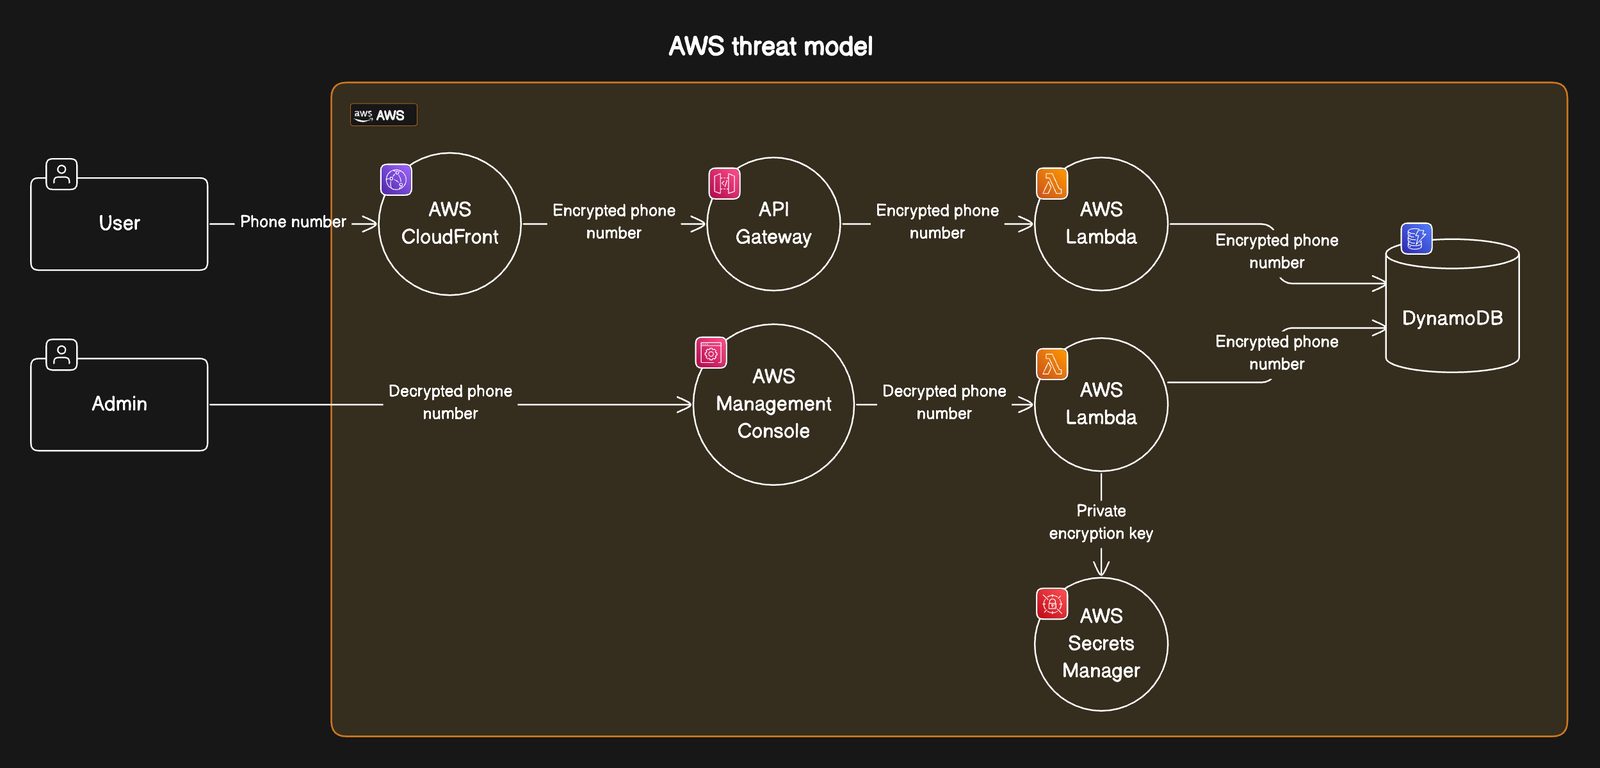This screenshot has height=768, width=1600.
Task: Click the 'Phone number' flow label
Action: [293, 222]
